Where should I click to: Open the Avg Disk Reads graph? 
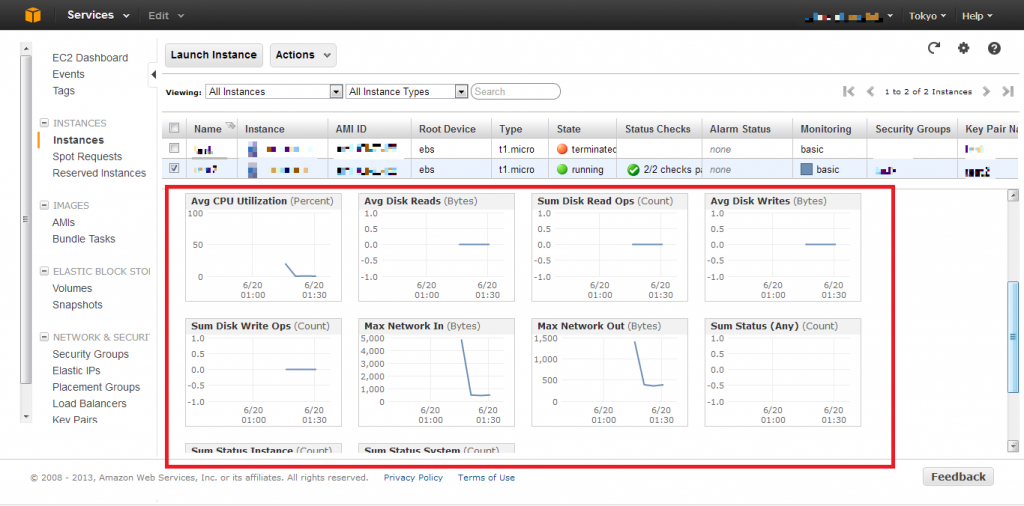pyautogui.click(x=436, y=247)
